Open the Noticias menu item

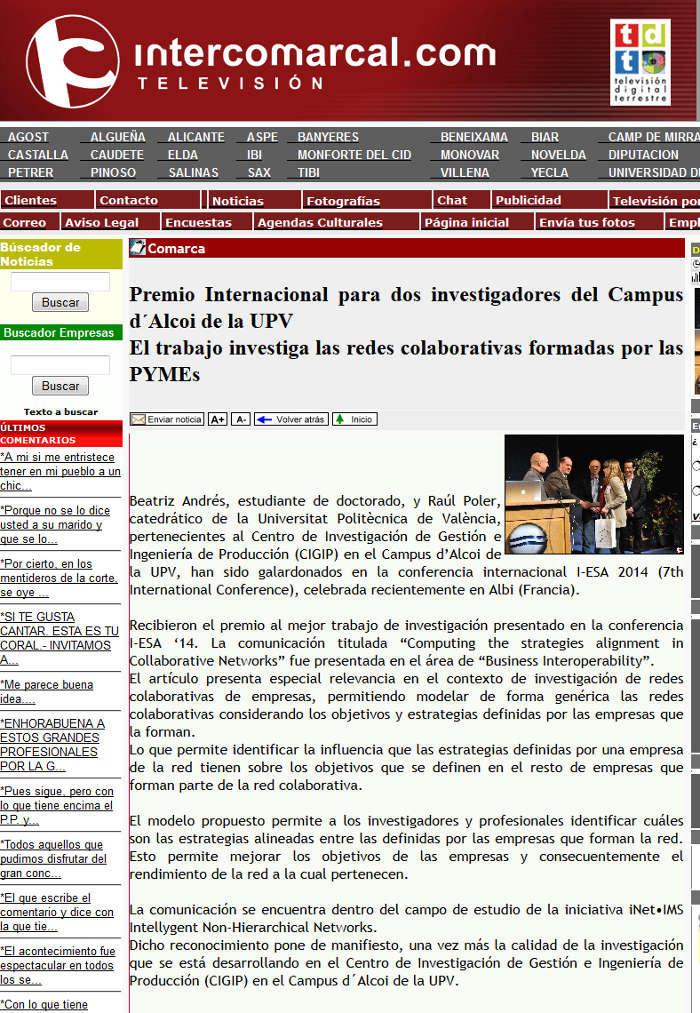coord(237,201)
